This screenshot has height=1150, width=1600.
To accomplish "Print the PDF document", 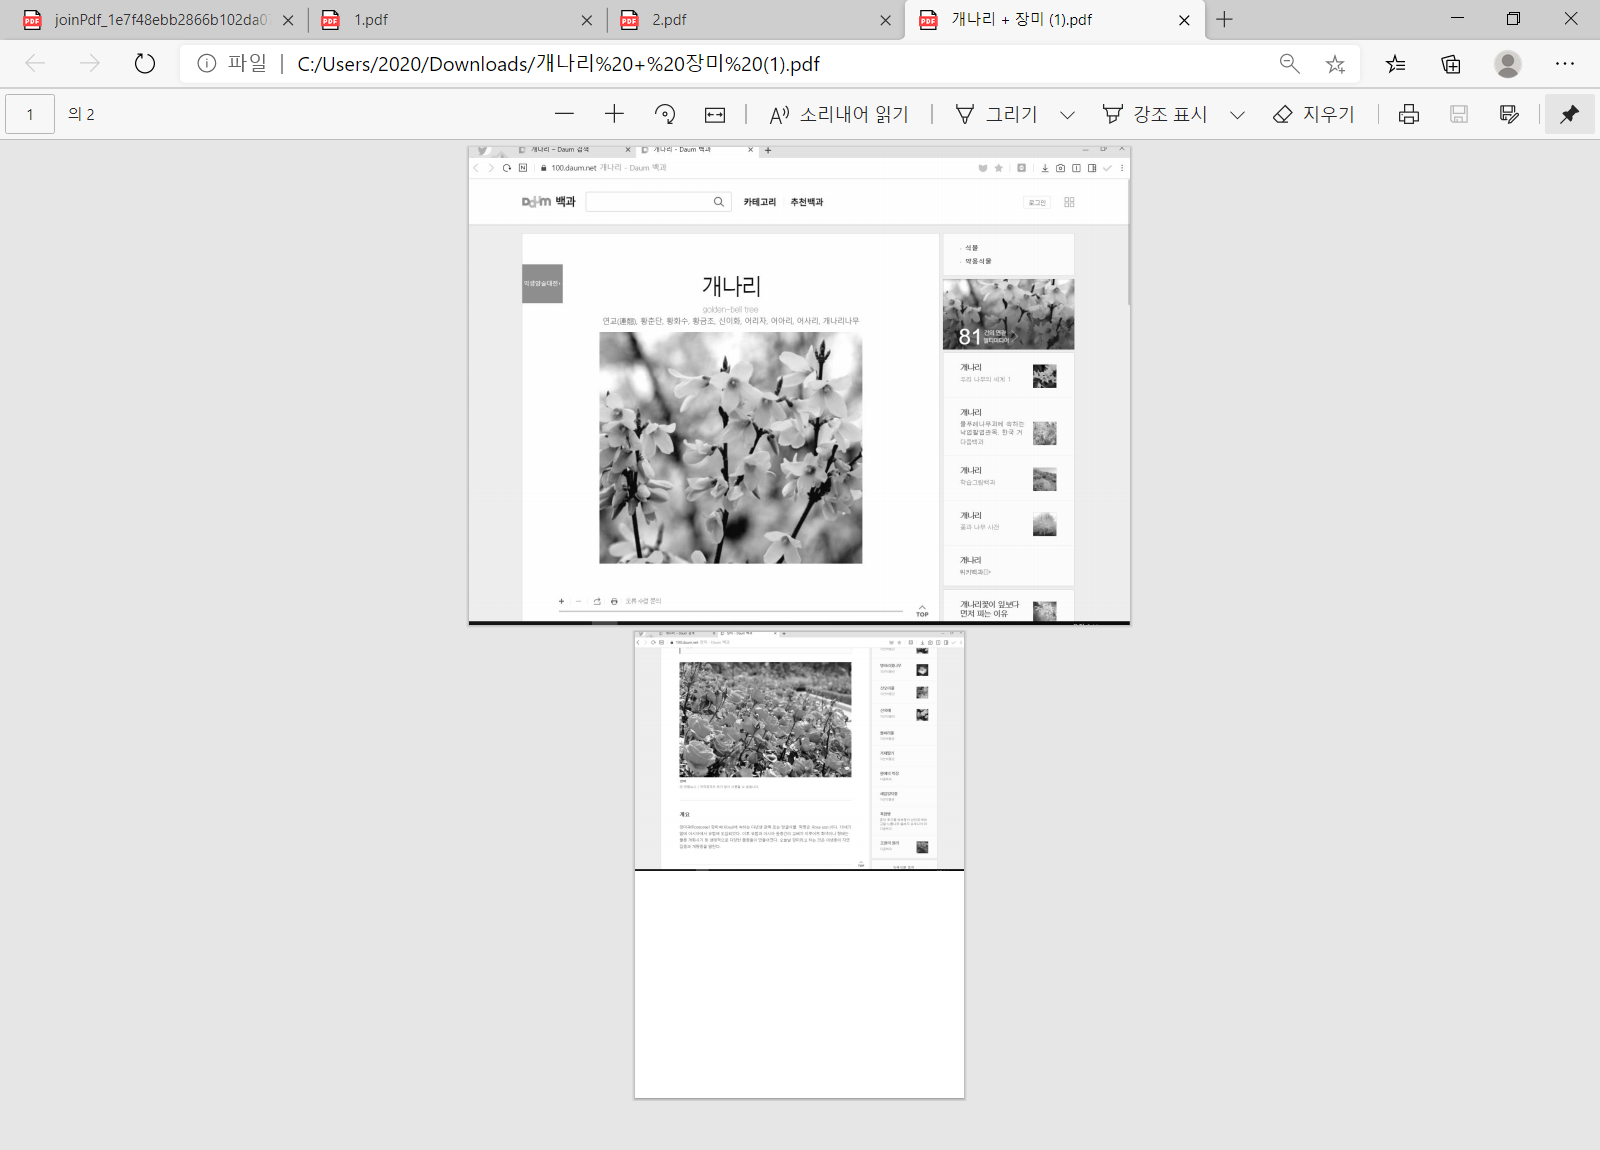I will point(1409,114).
